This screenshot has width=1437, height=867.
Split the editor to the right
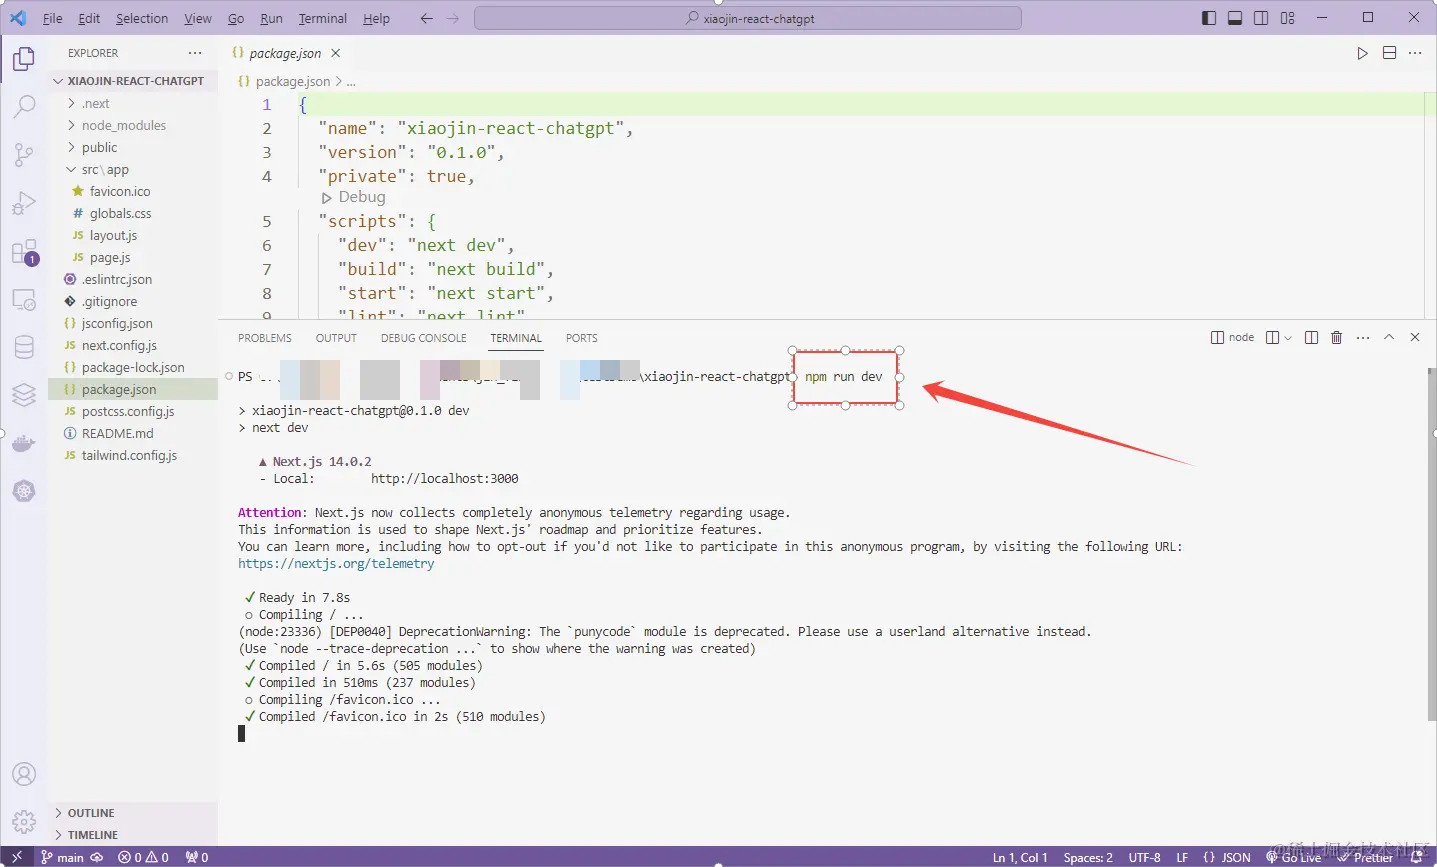click(x=1389, y=53)
